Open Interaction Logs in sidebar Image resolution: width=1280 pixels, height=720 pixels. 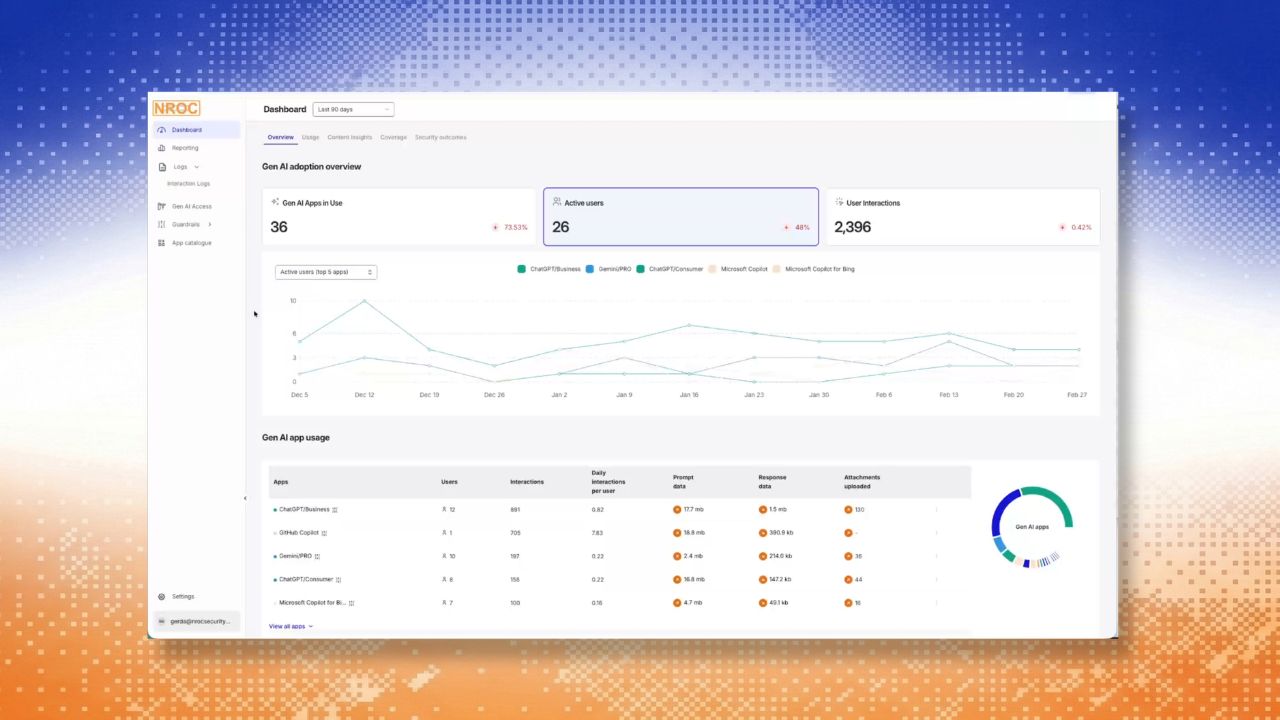[x=188, y=184]
